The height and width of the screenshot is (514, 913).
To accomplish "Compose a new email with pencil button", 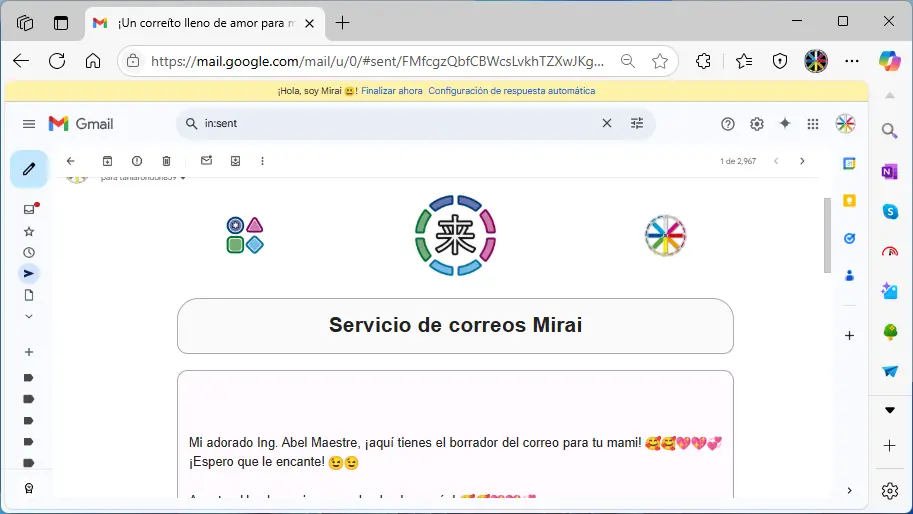I will click(29, 169).
